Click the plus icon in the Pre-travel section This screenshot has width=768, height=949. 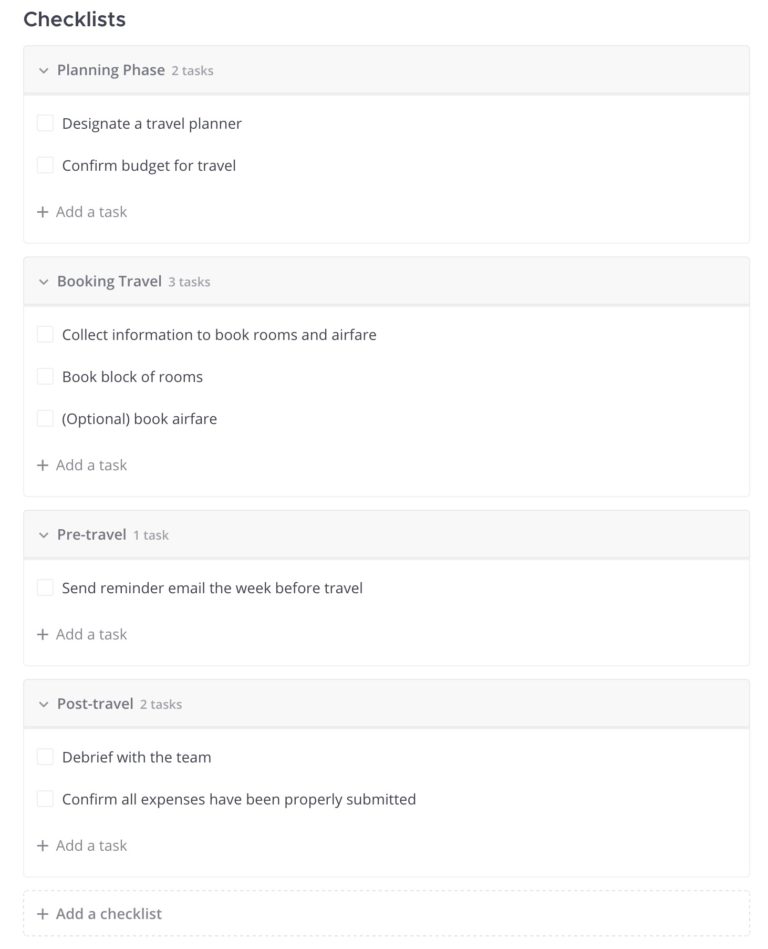[x=41, y=634]
